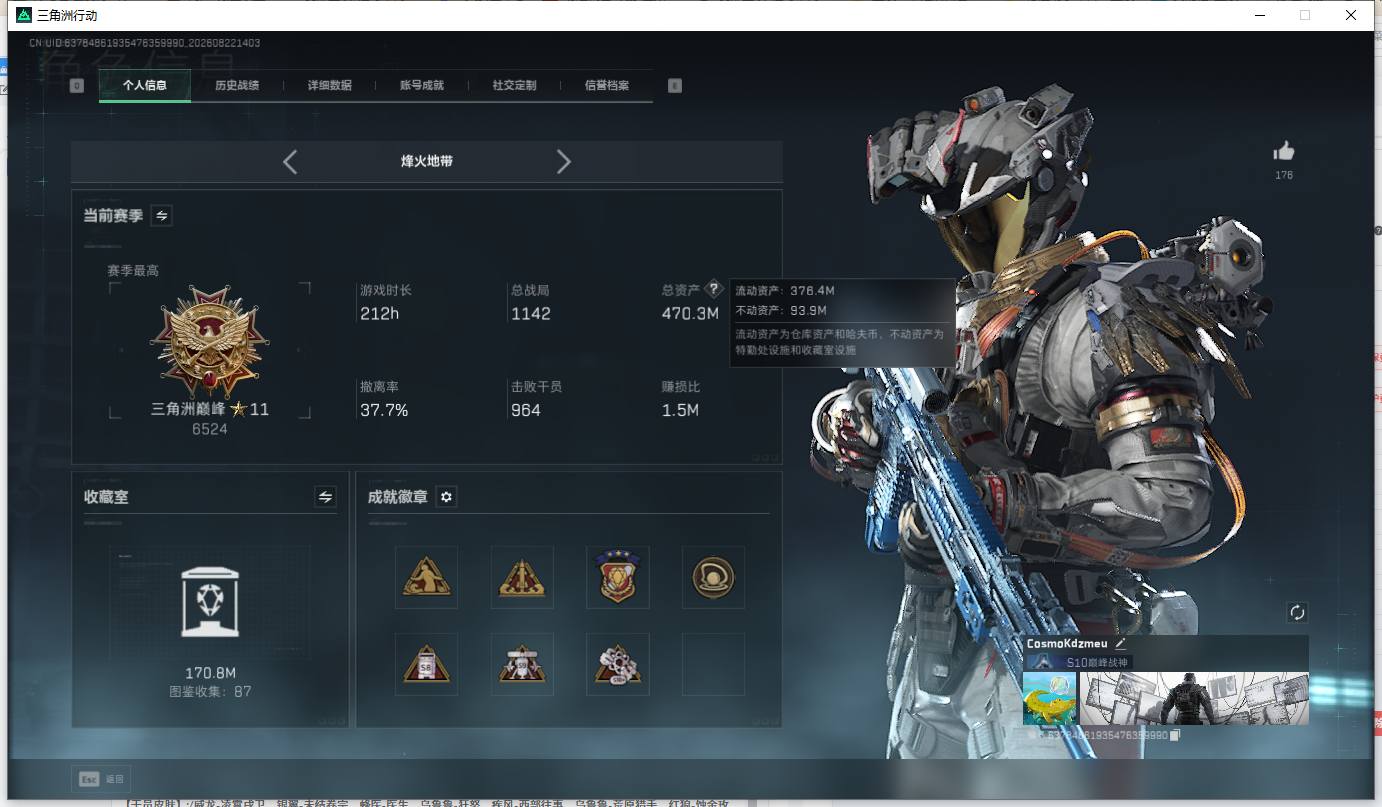Open the yellow crocodile avatar thumbnail
The height and width of the screenshot is (807, 1382).
click(1050, 698)
